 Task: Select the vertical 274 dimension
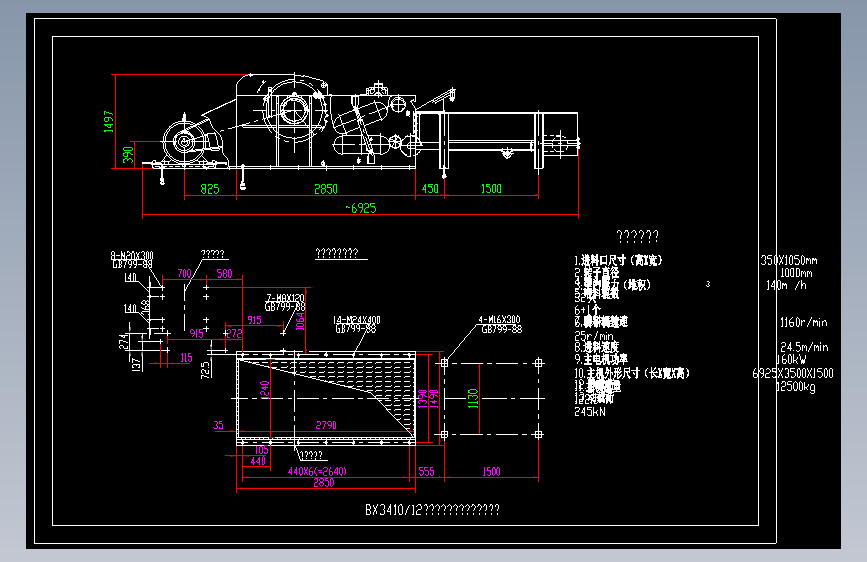[123, 341]
